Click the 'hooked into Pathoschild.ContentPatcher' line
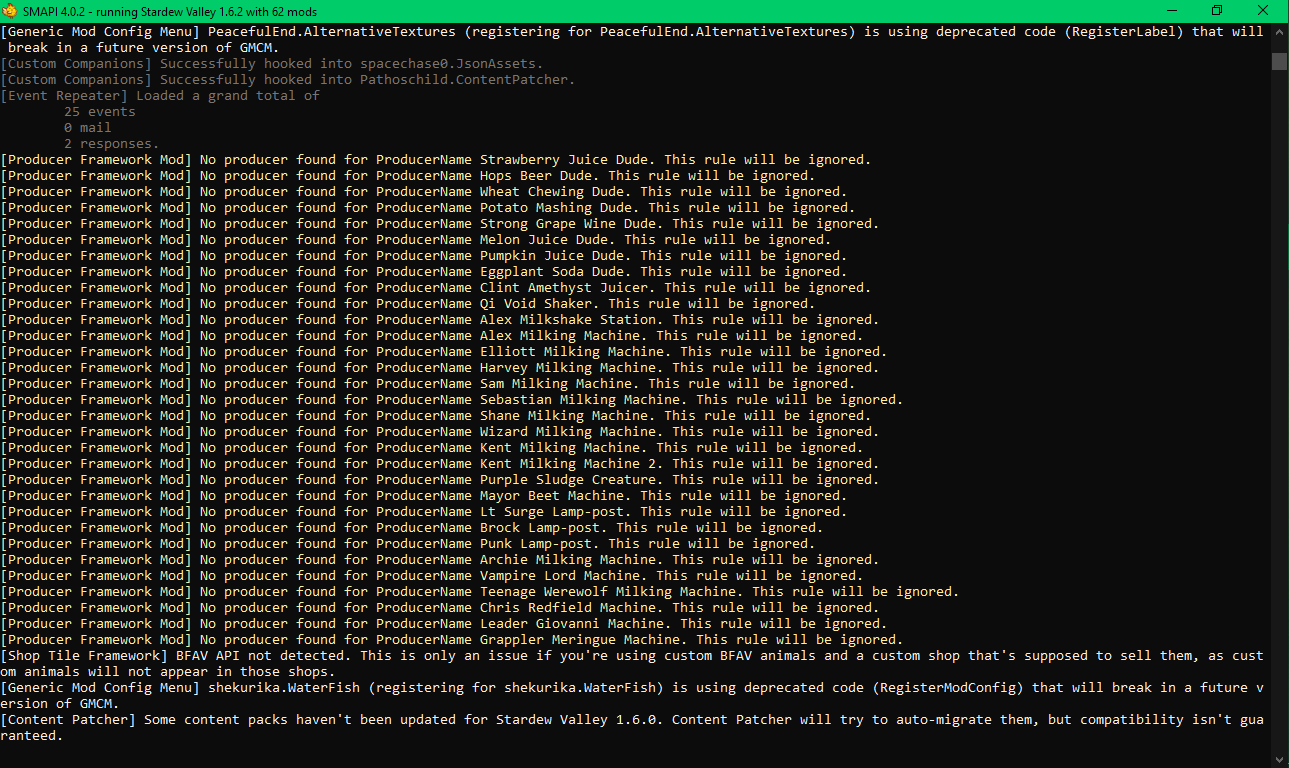This screenshot has height=768, width=1289. pos(288,80)
